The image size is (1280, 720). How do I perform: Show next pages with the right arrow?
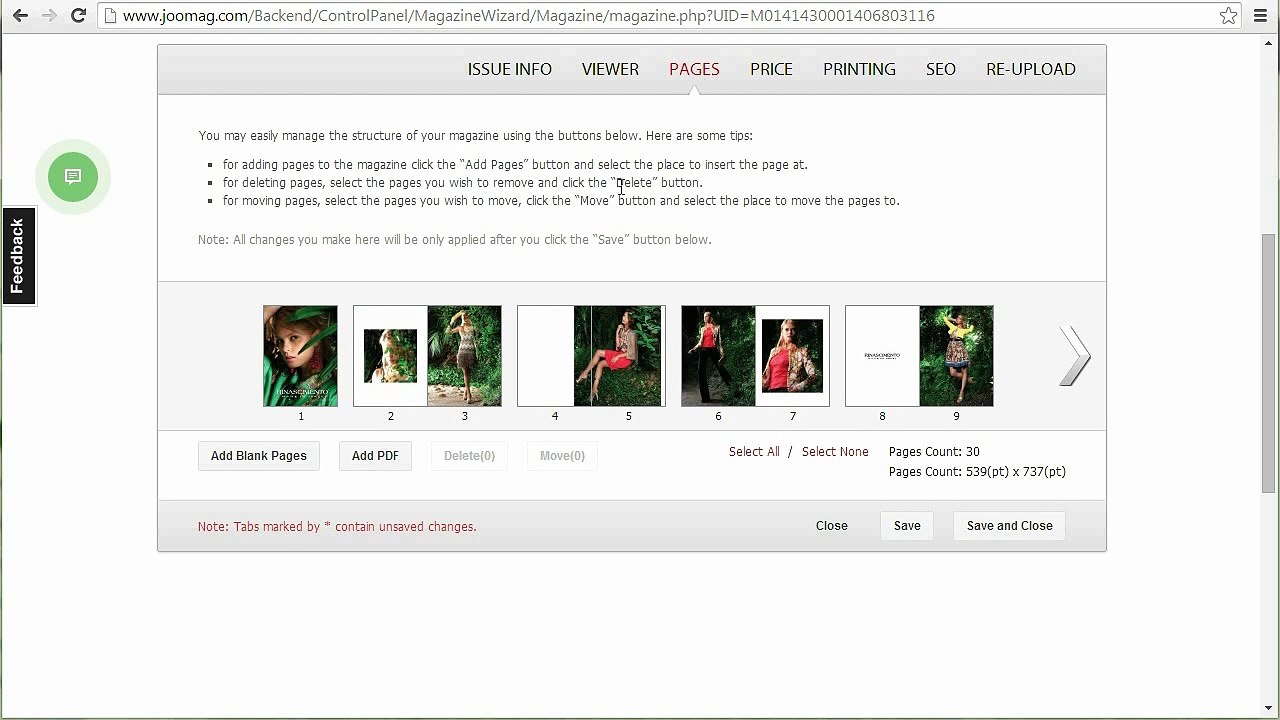1075,356
